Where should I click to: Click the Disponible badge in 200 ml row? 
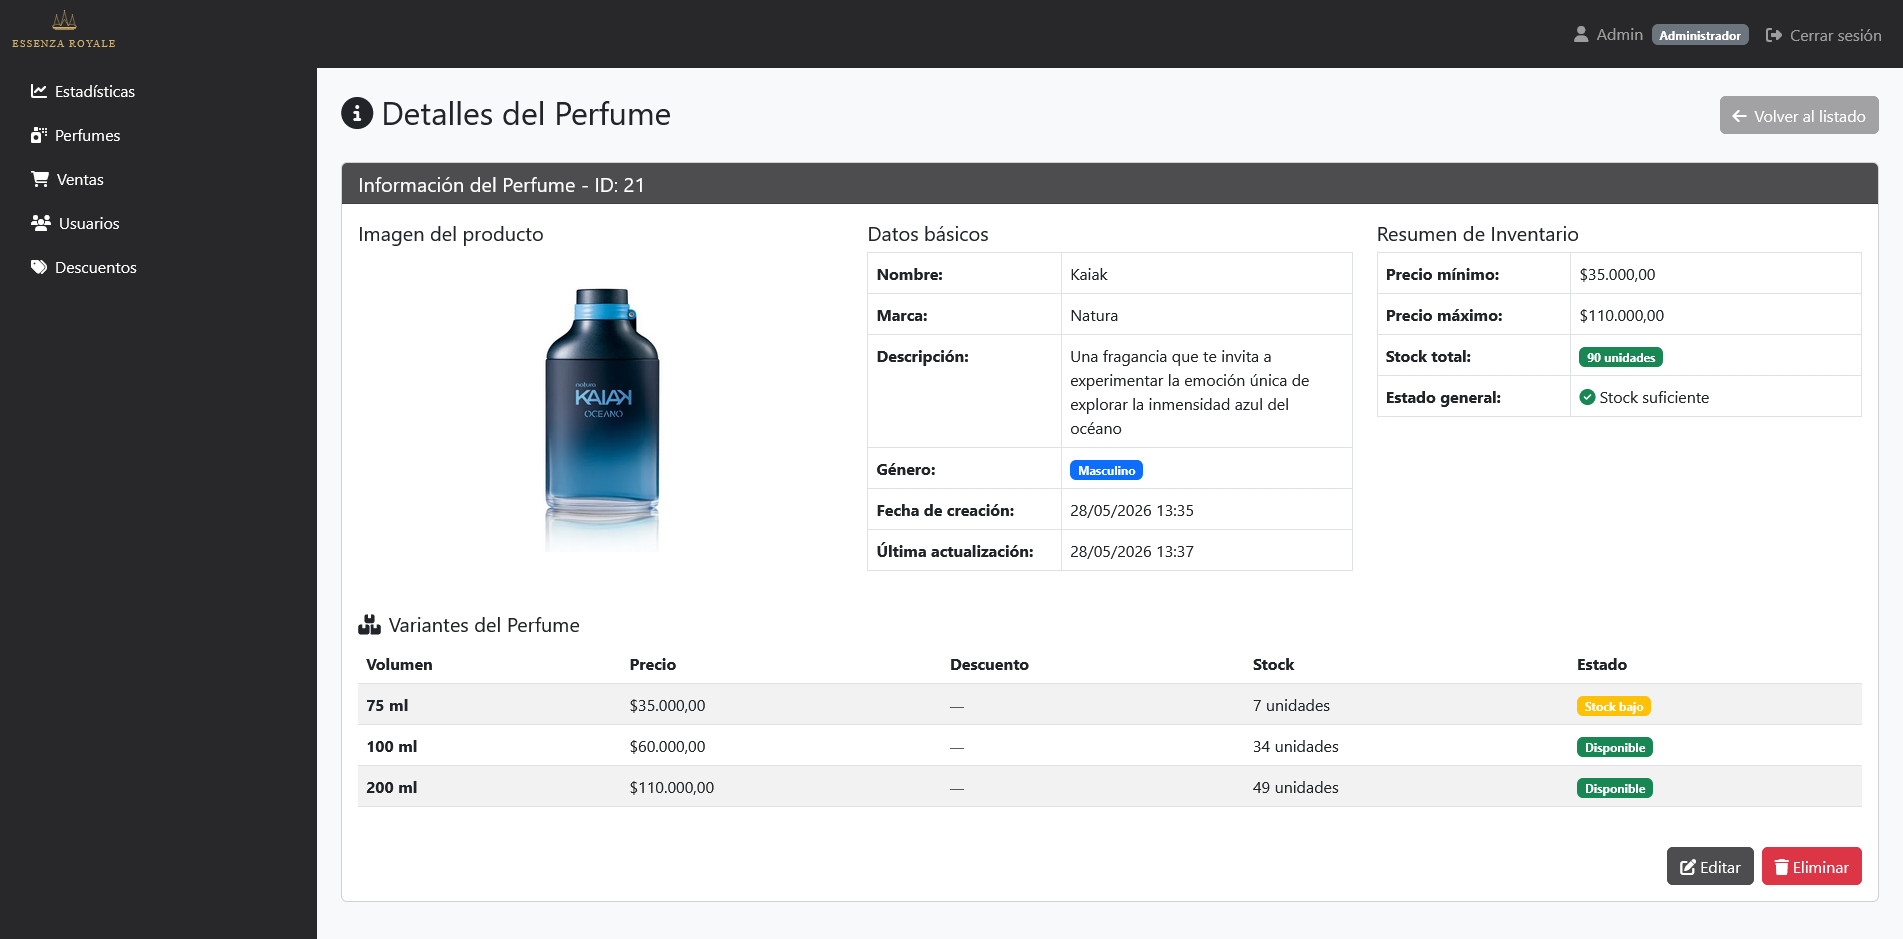pos(1615,788)
